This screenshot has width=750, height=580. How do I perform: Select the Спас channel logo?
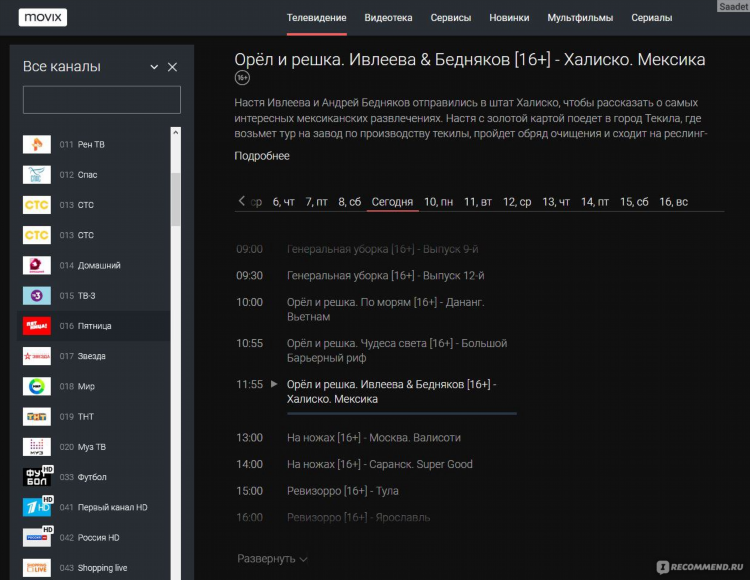pyautogui.click(x=37, y=175)
